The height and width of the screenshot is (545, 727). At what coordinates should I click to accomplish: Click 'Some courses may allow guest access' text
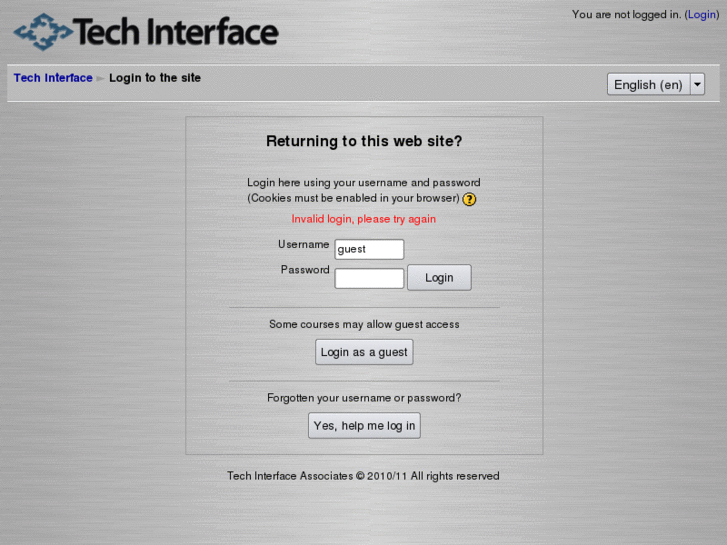click(x=364, y=324)
